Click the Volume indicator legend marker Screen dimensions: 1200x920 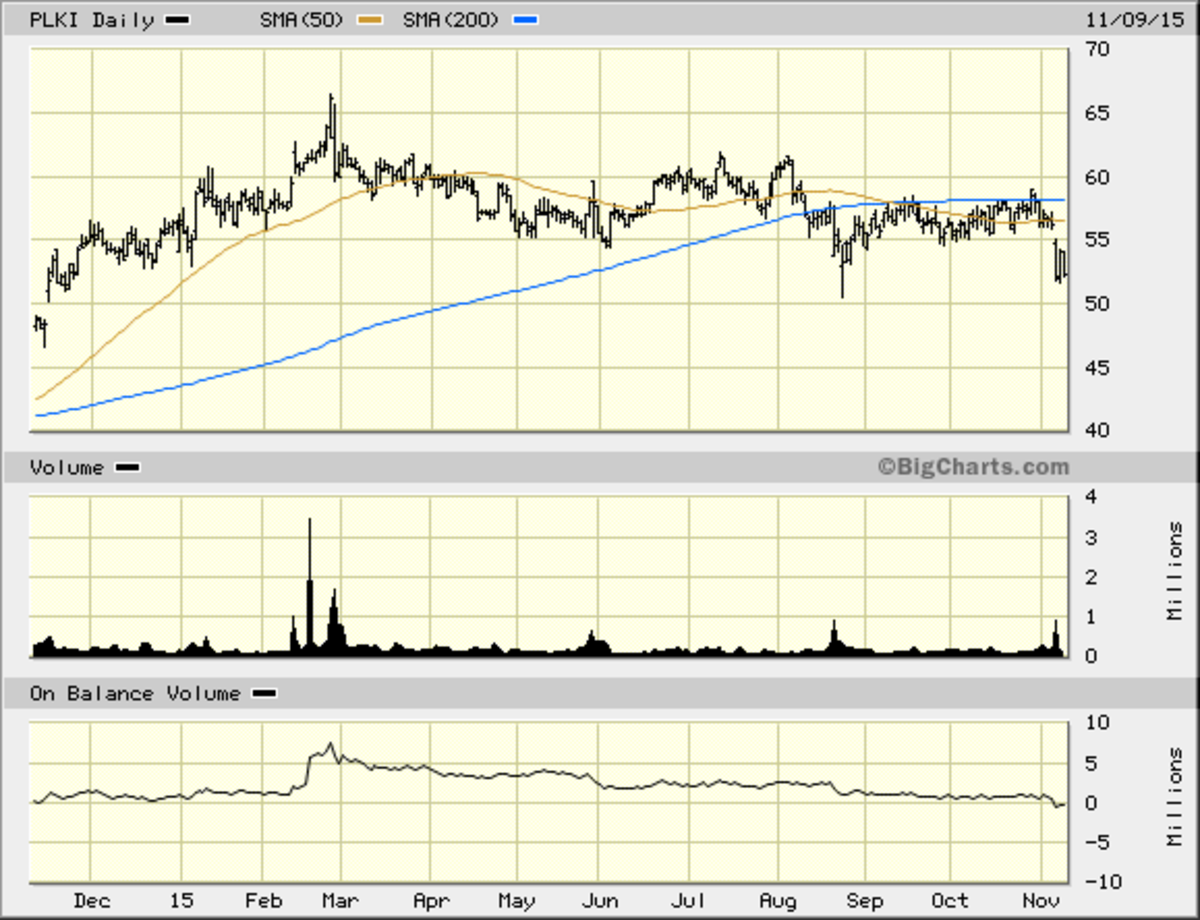click(x=125, y=467)
